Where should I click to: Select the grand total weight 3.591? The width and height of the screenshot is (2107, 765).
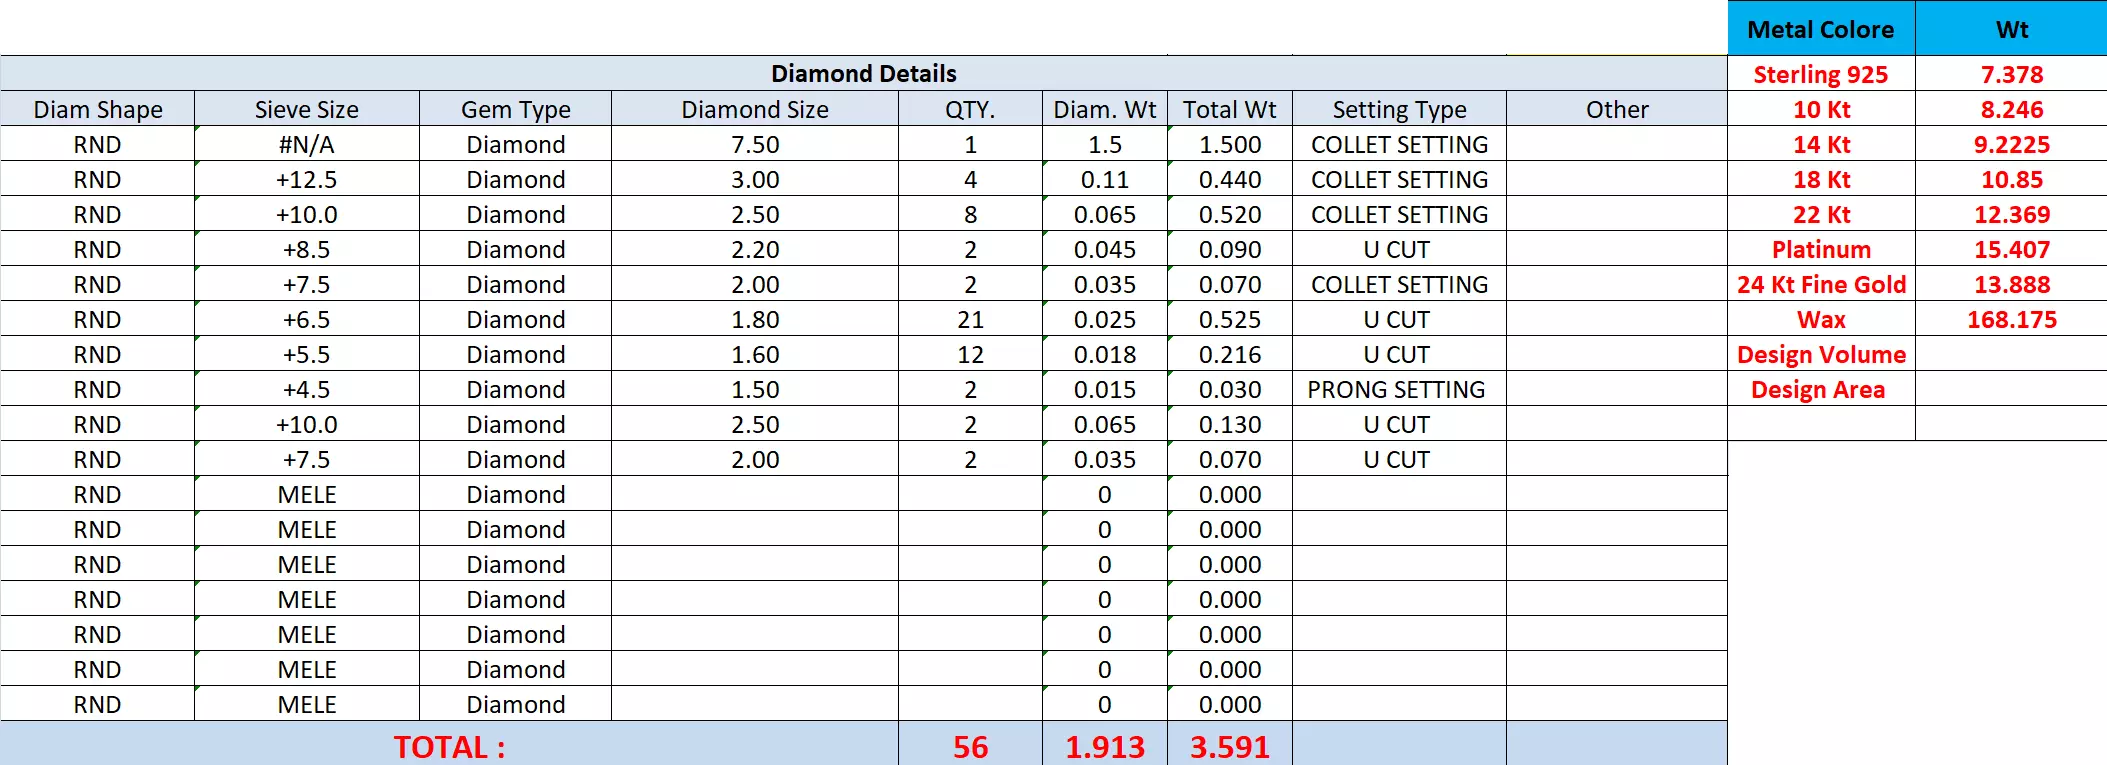point(1229,747)
